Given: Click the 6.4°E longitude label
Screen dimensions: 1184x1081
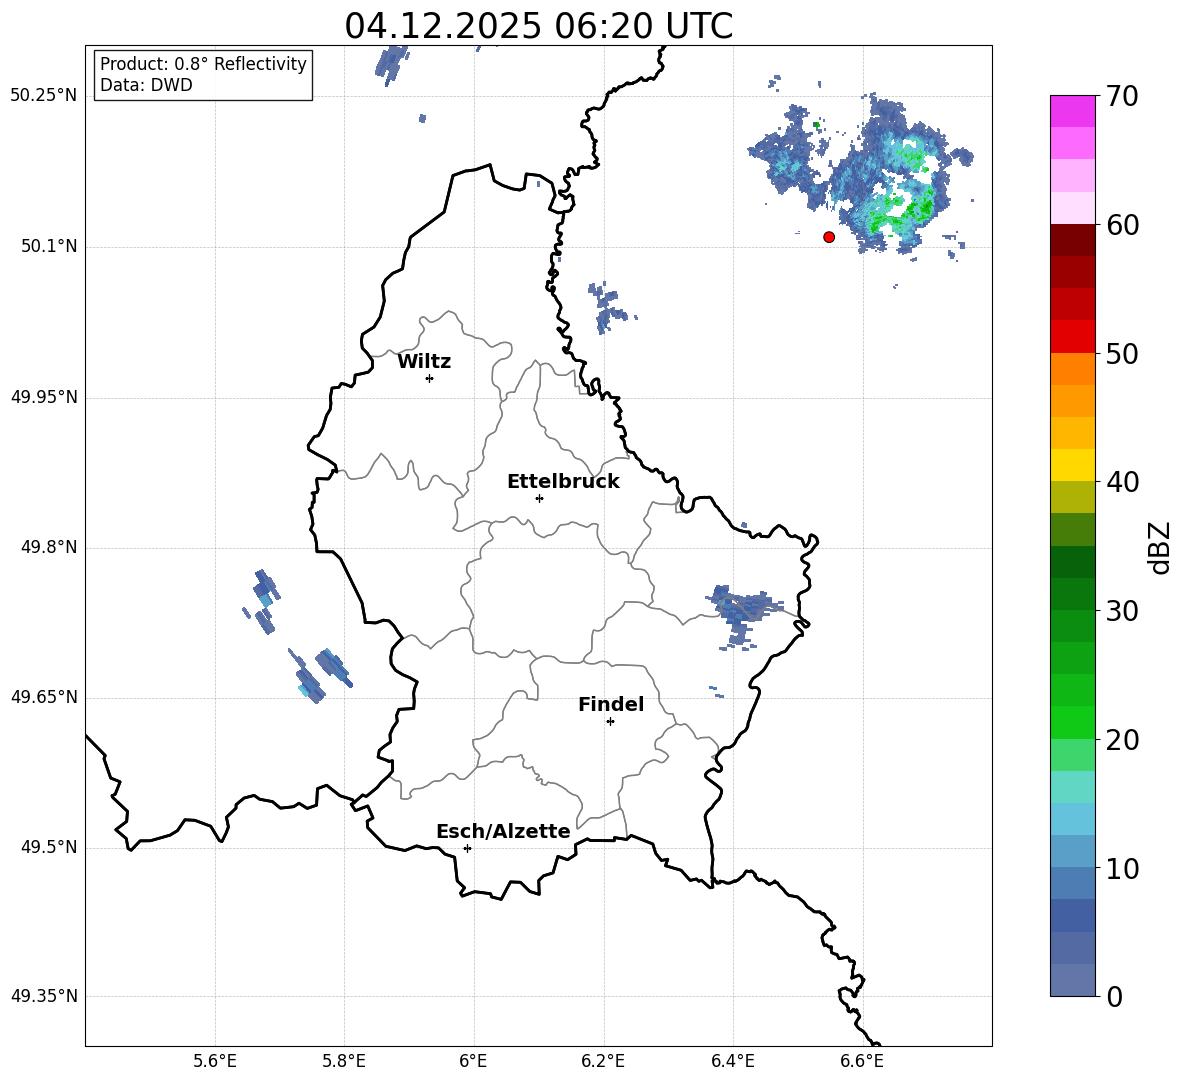Looking at the screenshot, I should pos(732,1061).
